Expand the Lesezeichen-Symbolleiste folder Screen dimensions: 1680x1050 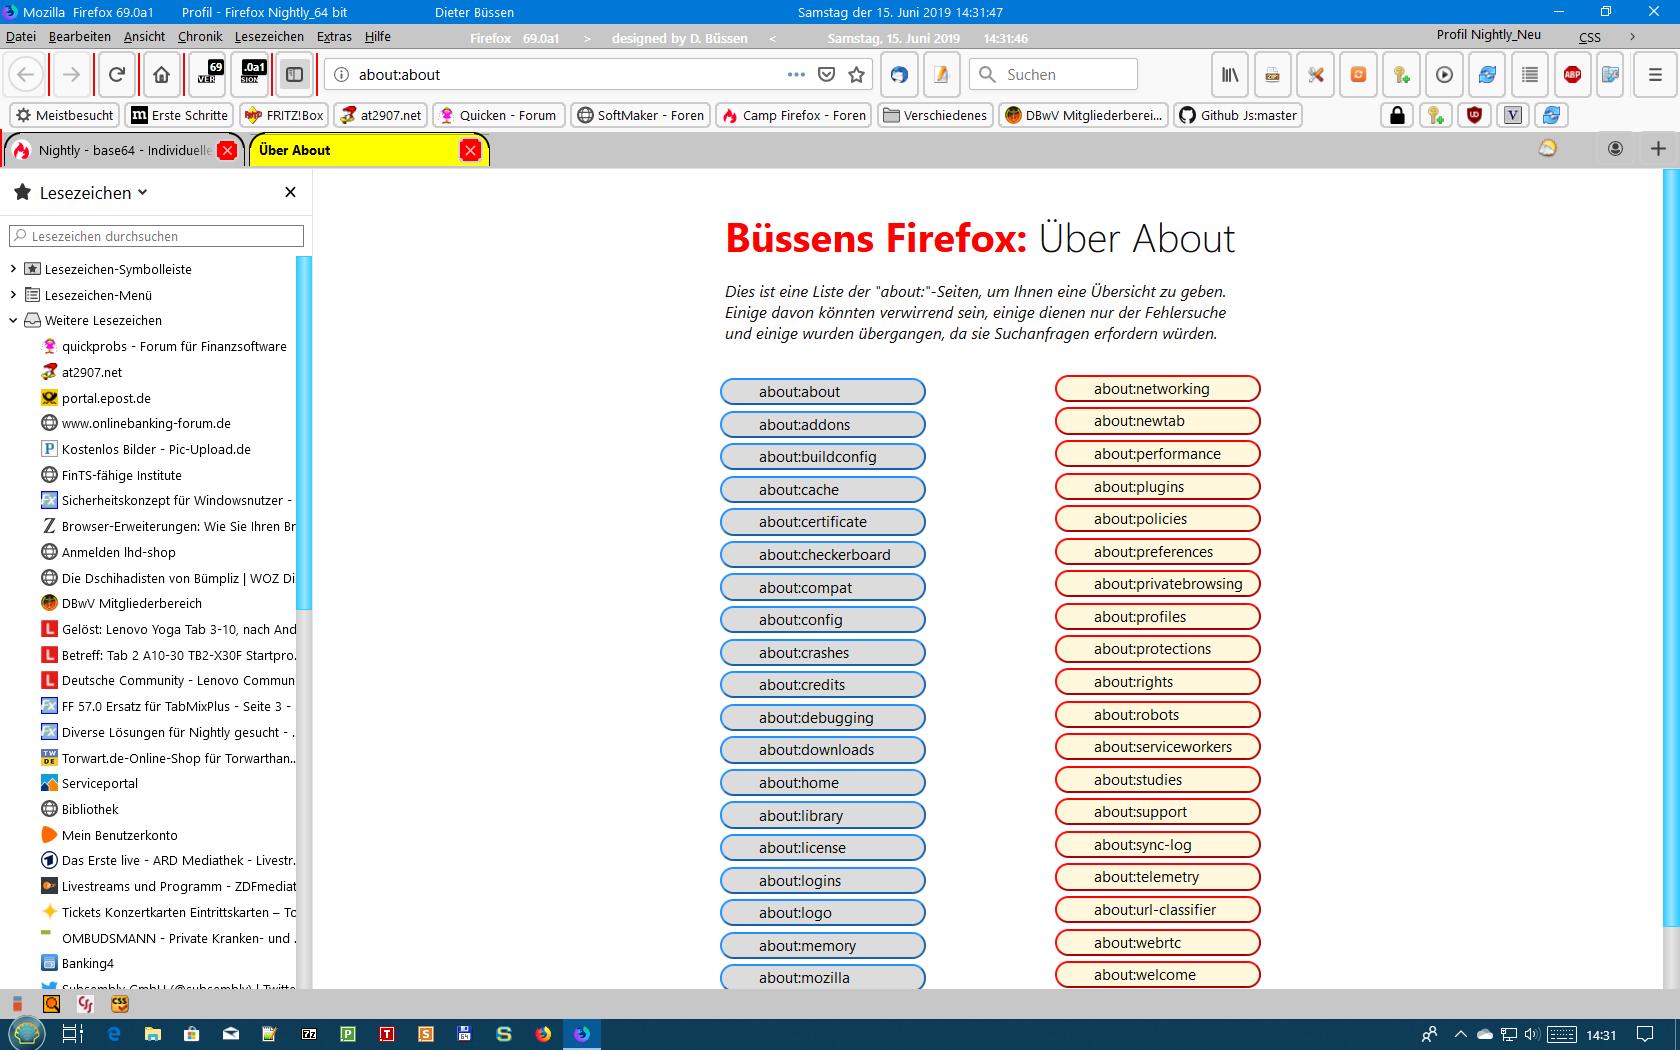(13, 269)
